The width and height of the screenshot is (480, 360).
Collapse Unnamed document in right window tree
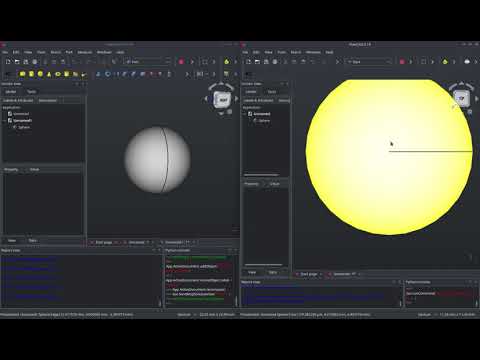(x=245, y=114)
